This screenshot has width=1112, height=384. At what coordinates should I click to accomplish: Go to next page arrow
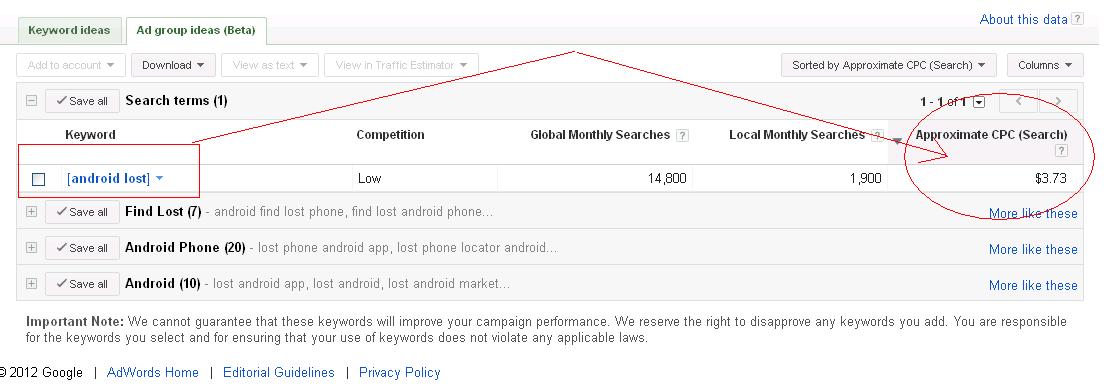1058,102
